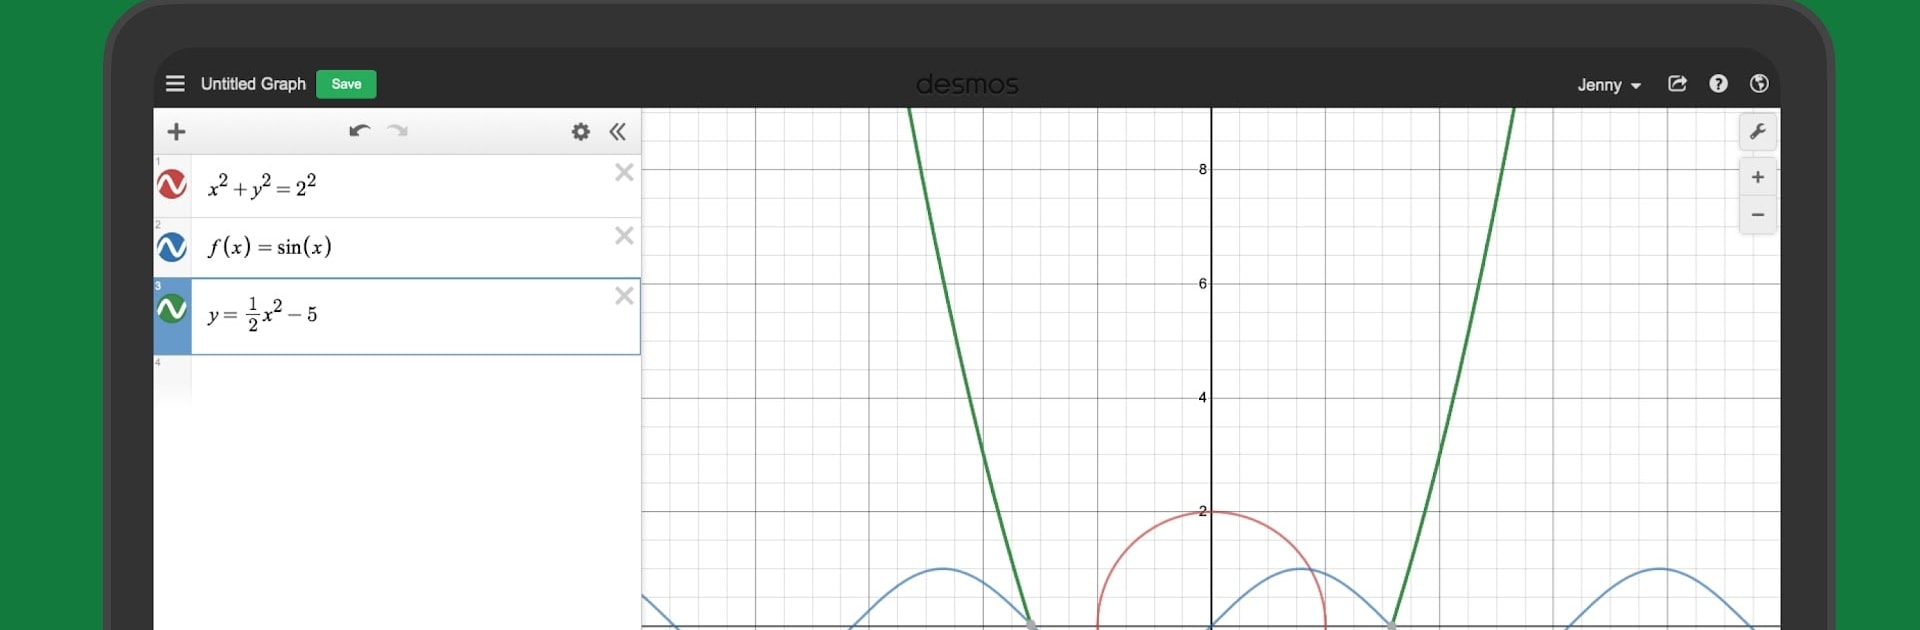Open the expression list settings gear
Image resolution: width=1920 pixels, height=630 pixels.
click(x=581, y=132)
